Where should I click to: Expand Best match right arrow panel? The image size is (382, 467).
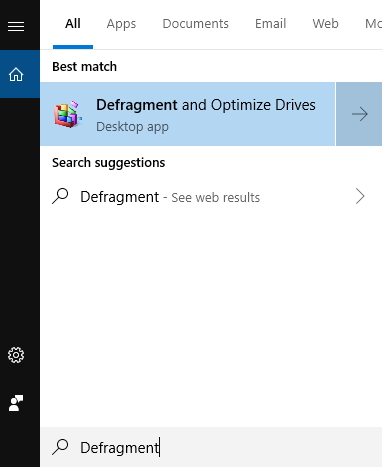click(359, 114)
